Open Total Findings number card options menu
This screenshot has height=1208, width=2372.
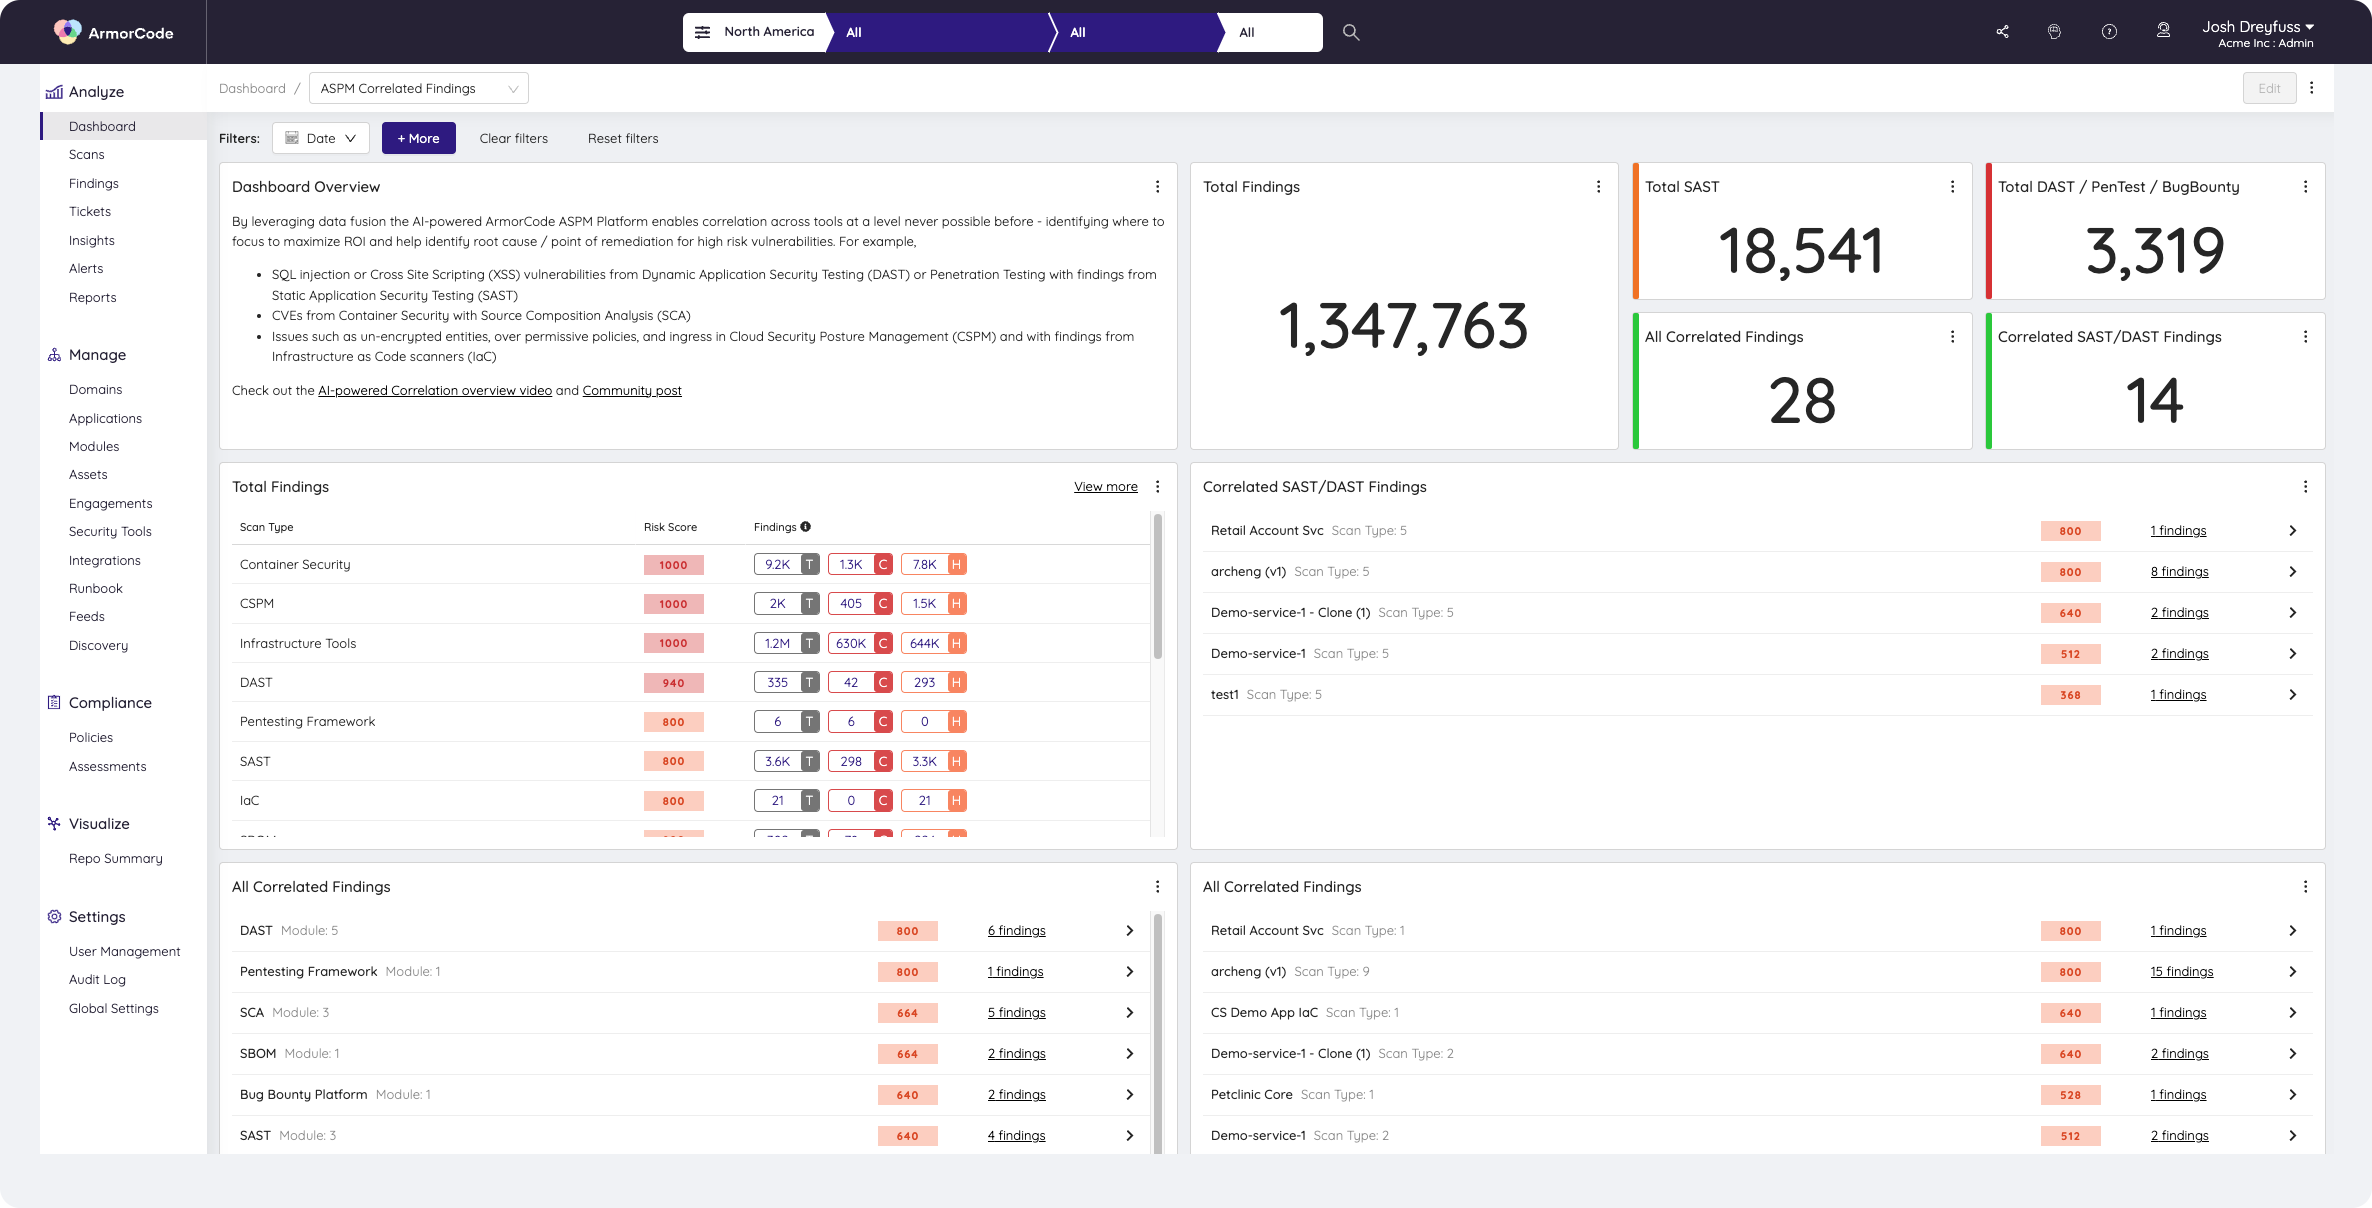pyautogui.click(x=1599, y=187)
